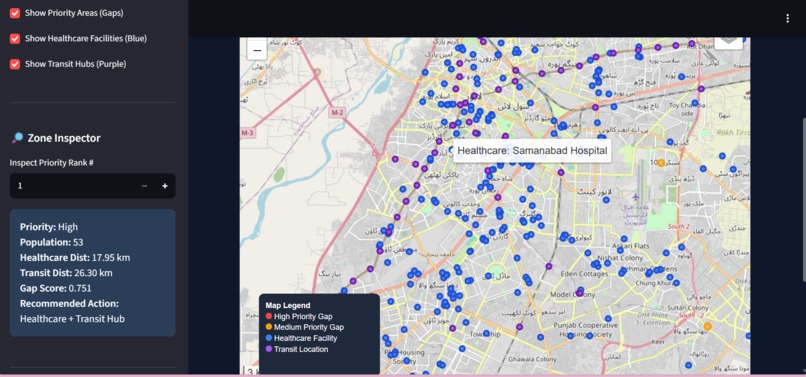Screen dimensions: 806x377
Task: Click the Zone Inspector heading
Action: tap(64, 138)
